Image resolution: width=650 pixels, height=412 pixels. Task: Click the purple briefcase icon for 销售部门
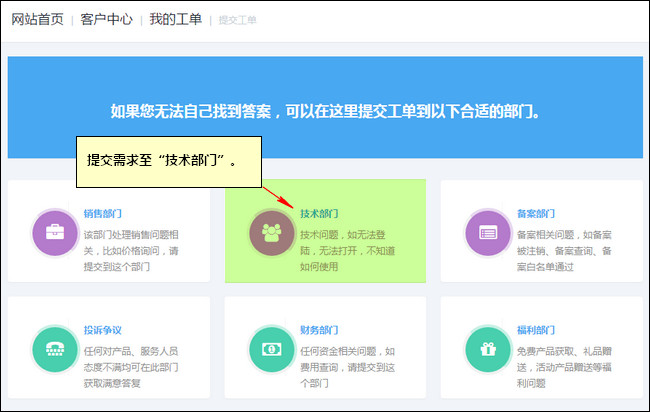point(55,233)
